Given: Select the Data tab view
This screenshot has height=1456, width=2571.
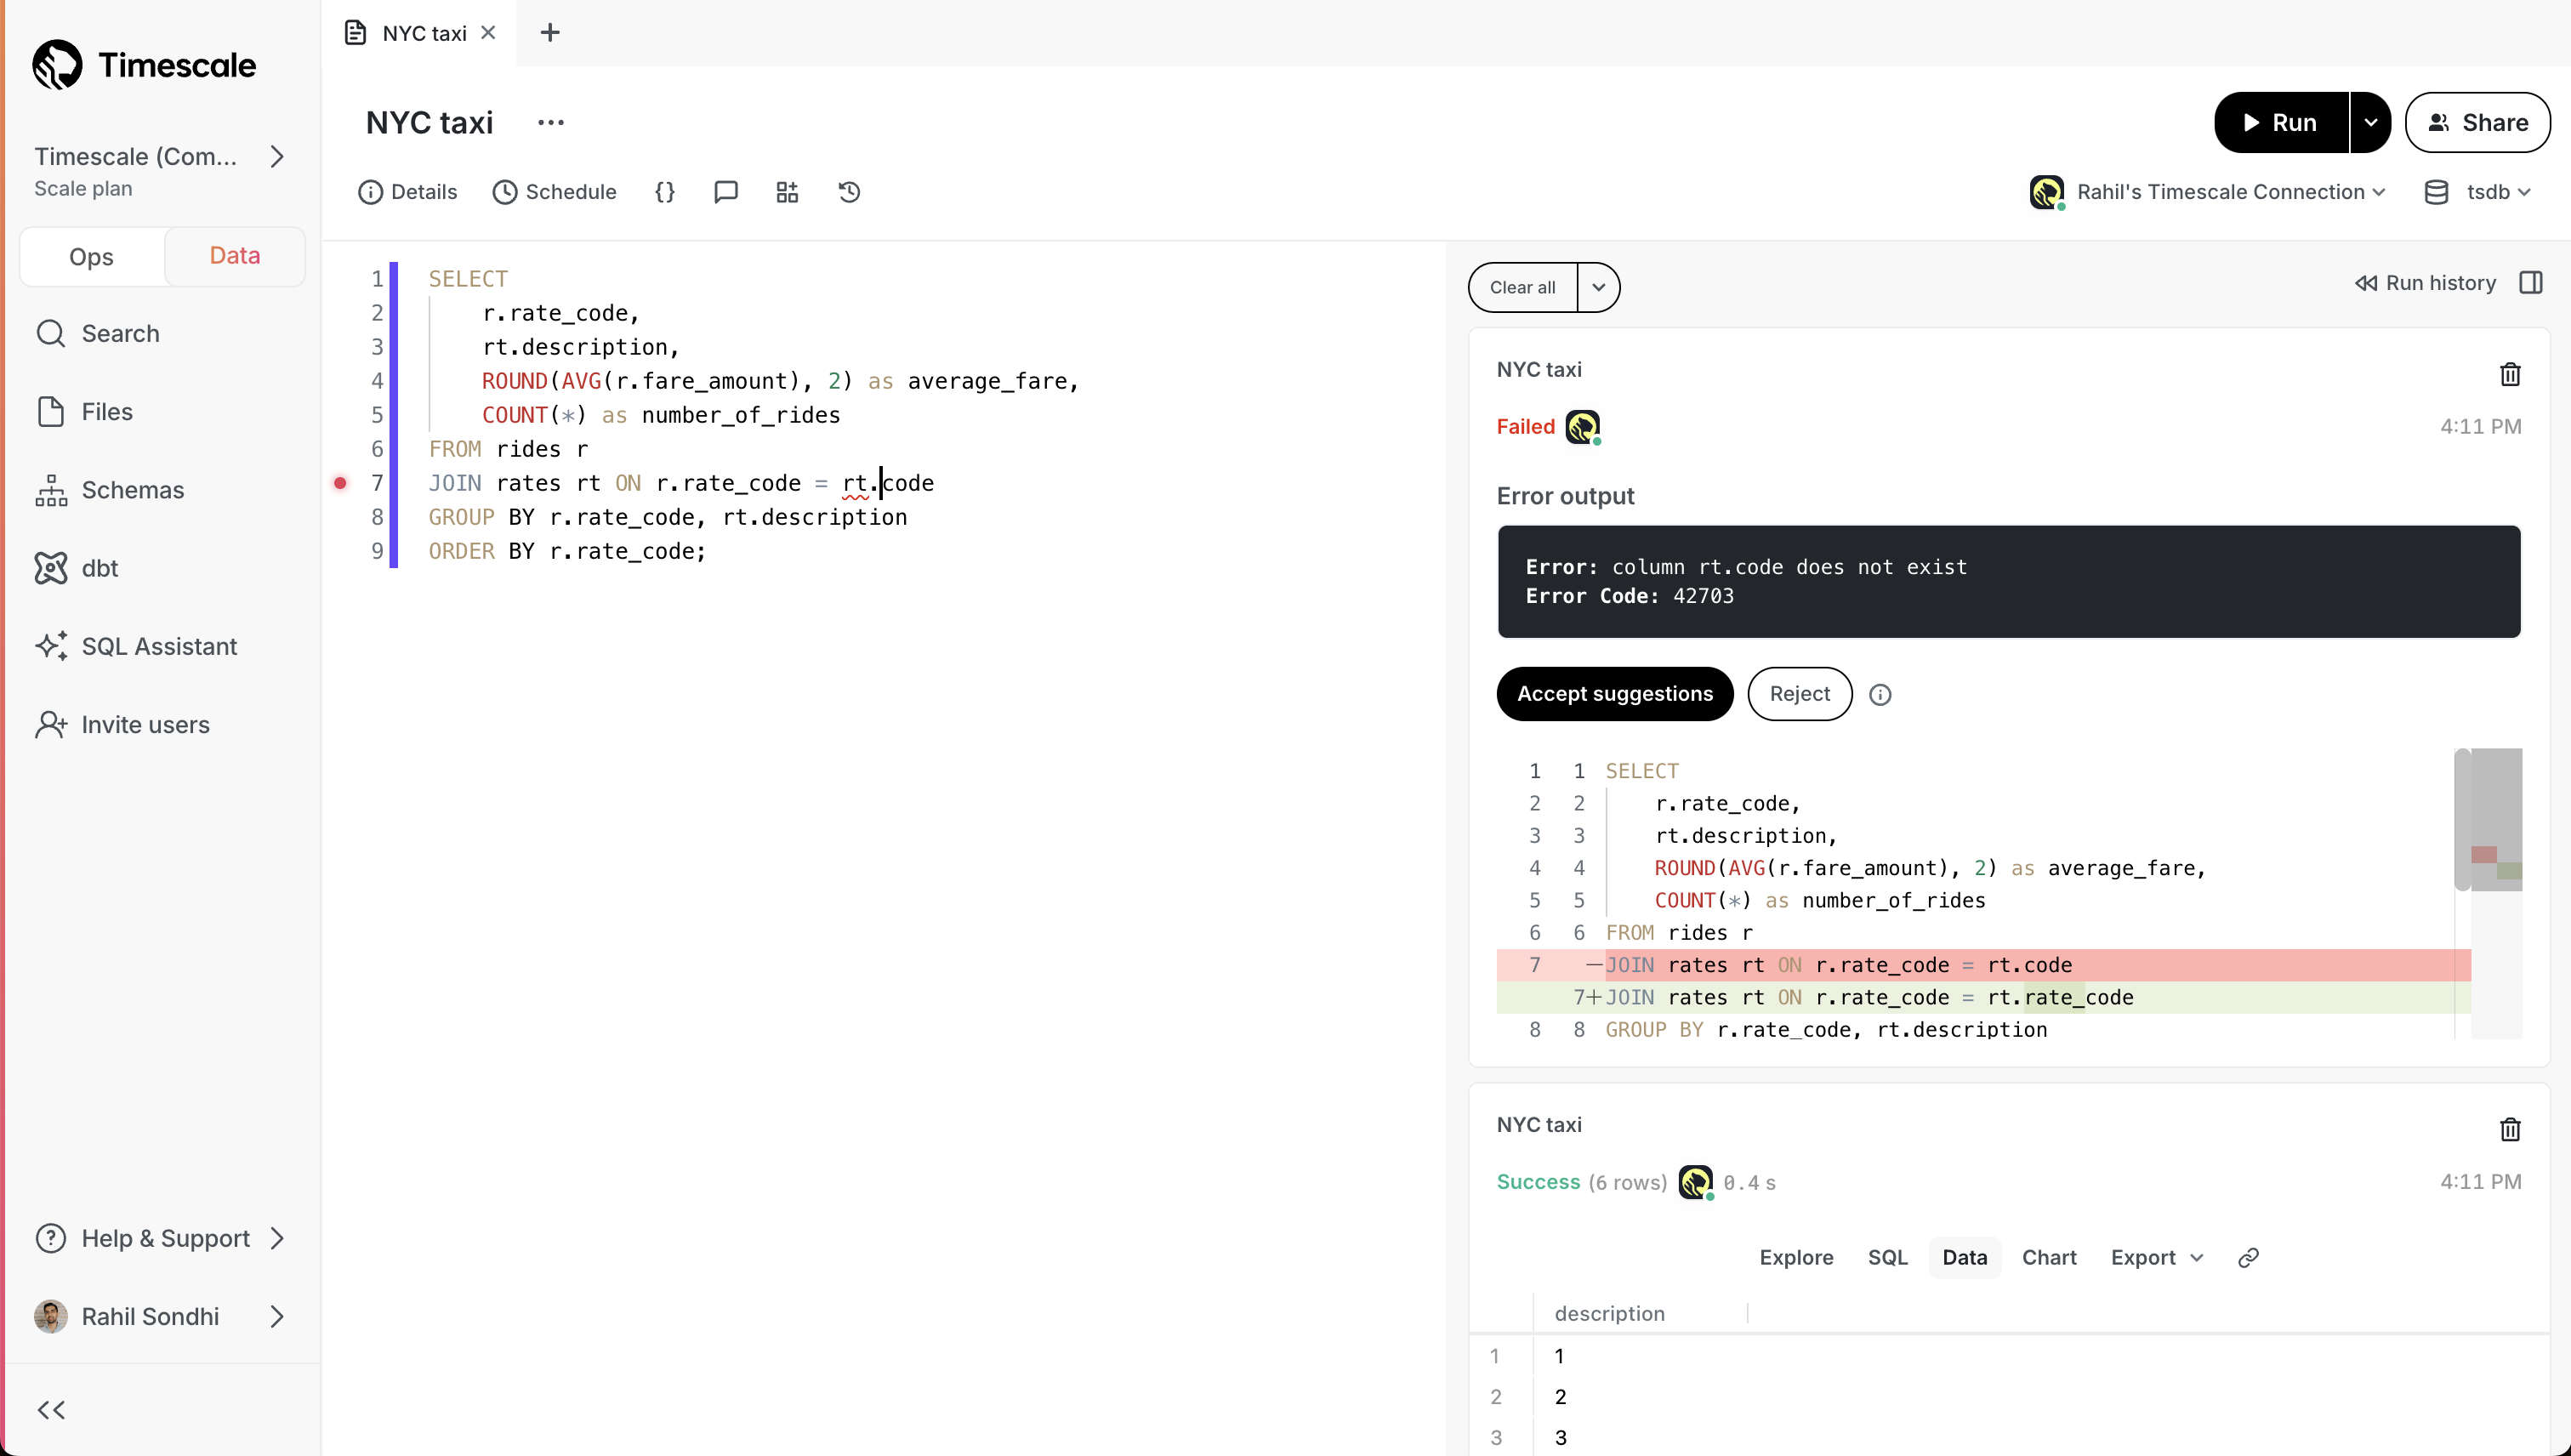Looking at the screenshot, I should click(x=1965, y=1257).
